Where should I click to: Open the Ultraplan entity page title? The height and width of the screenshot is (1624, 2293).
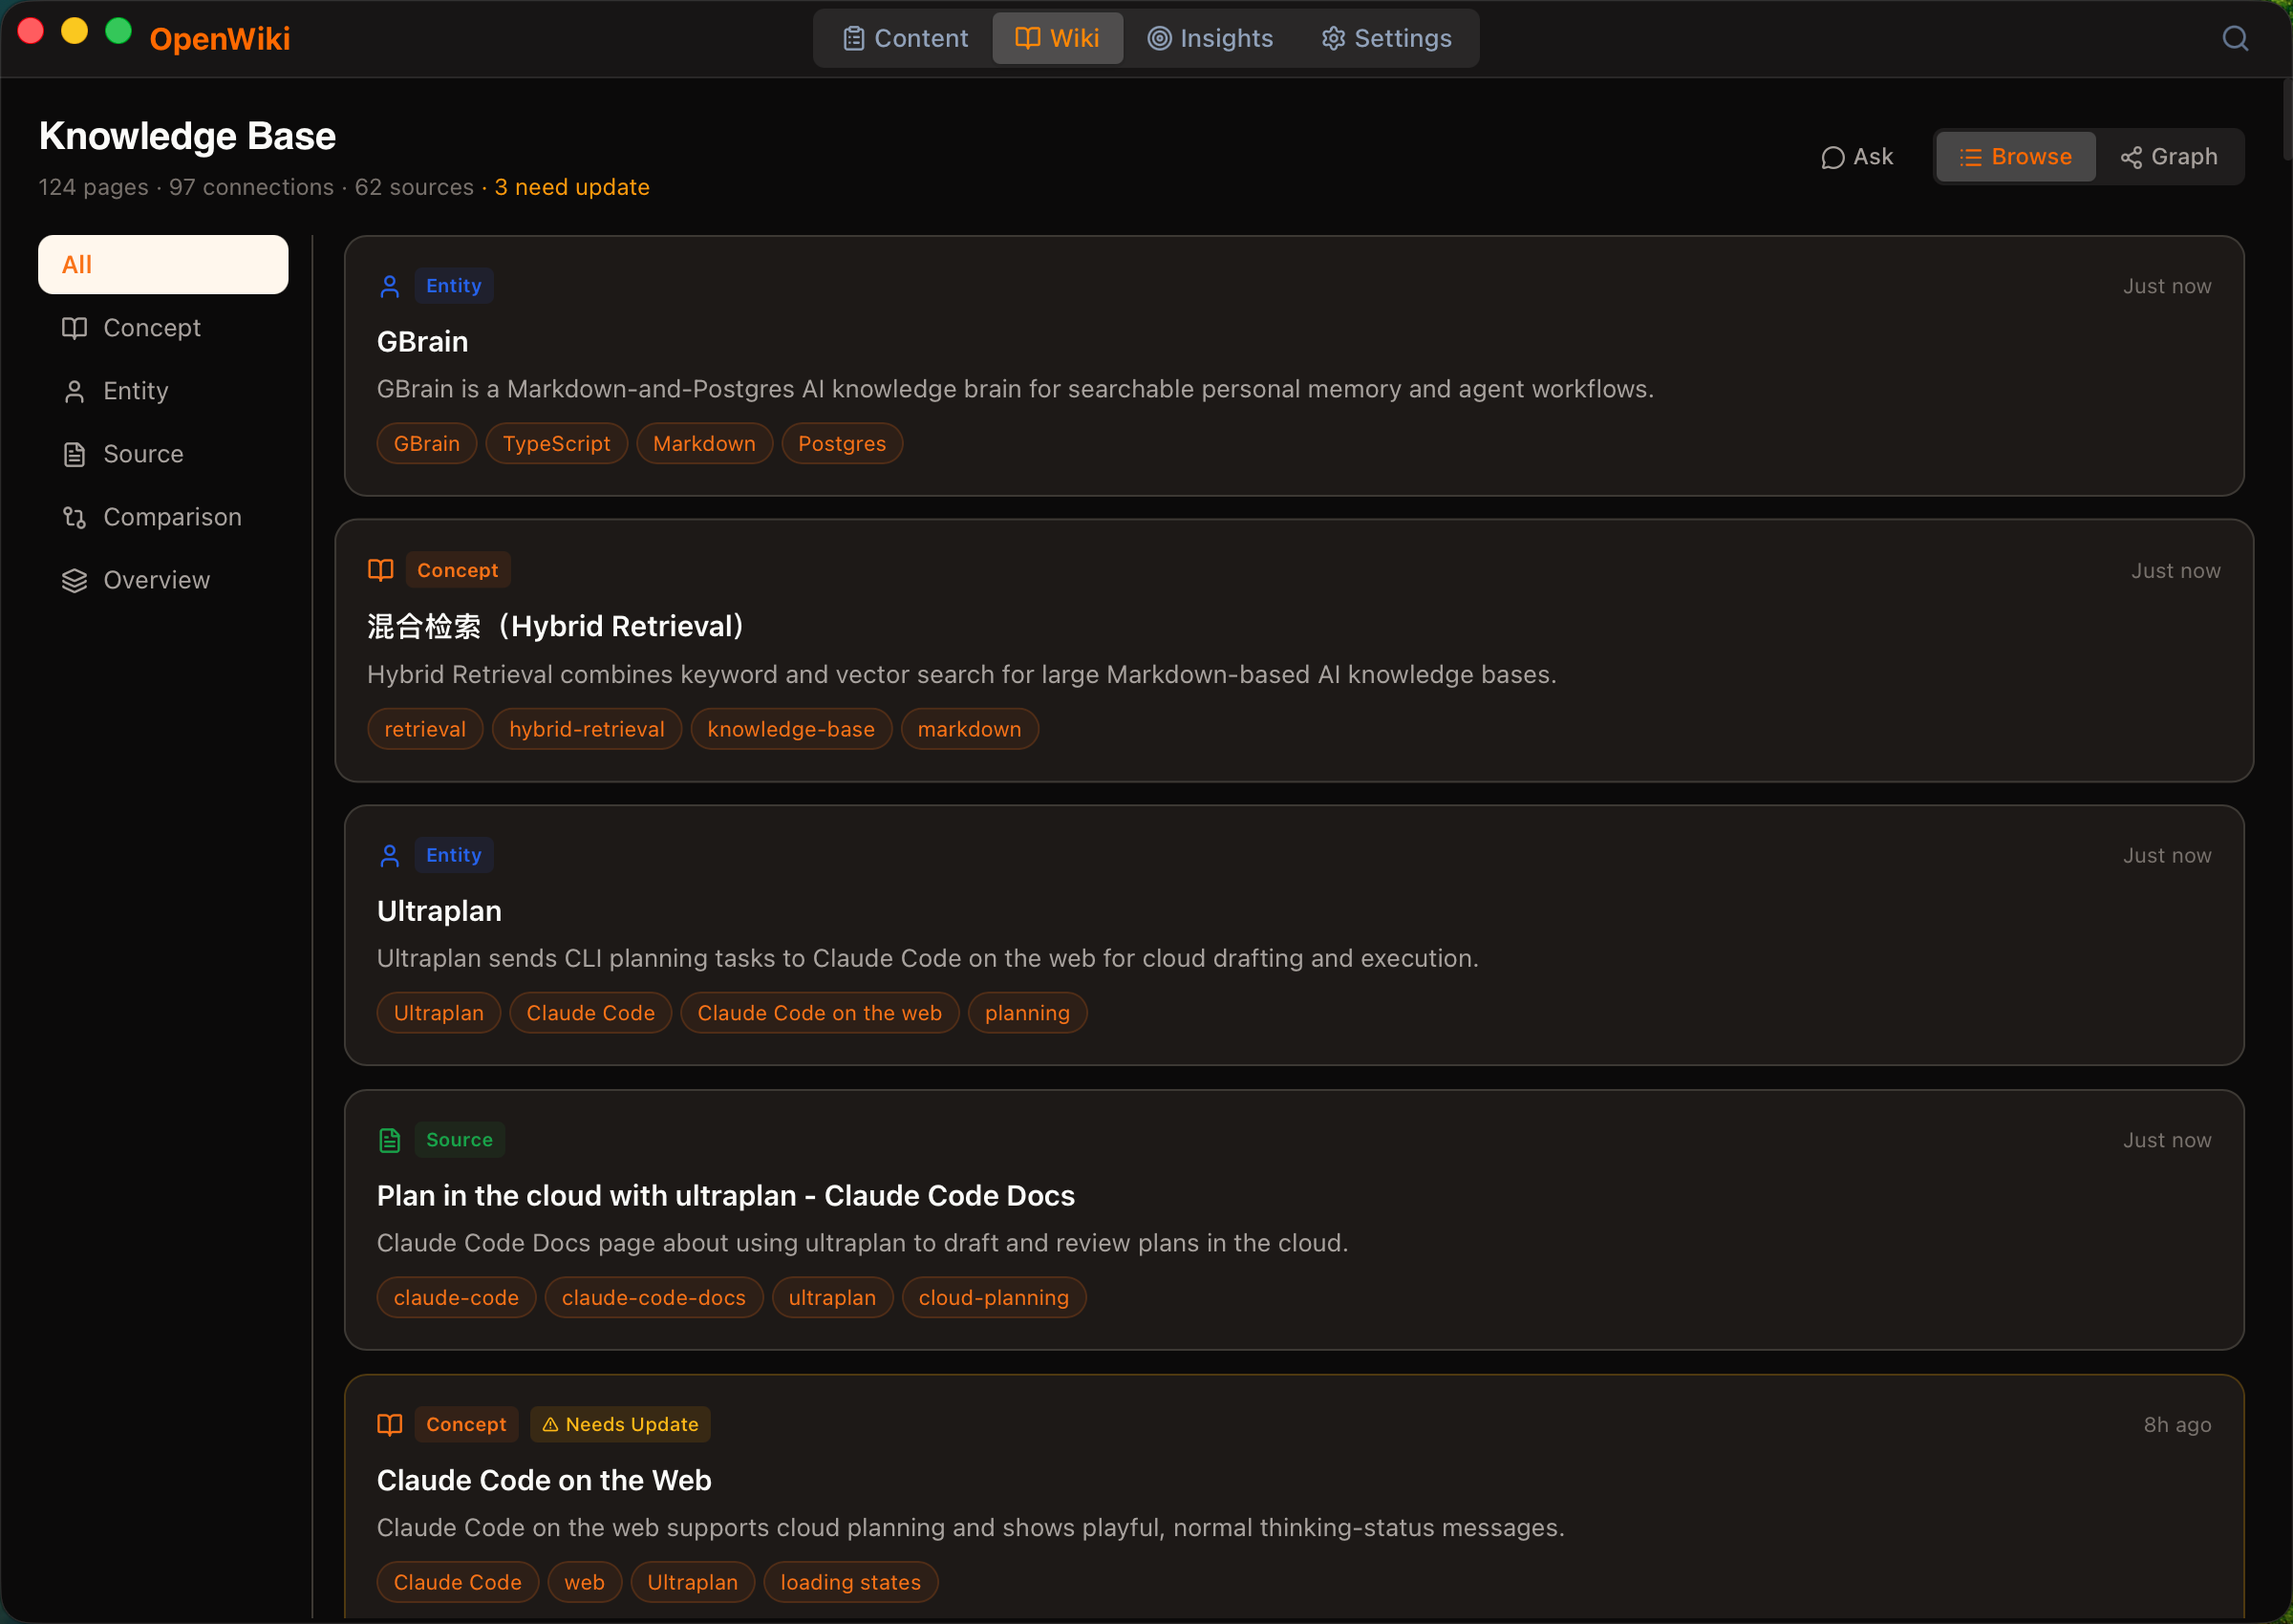[439, 911]
